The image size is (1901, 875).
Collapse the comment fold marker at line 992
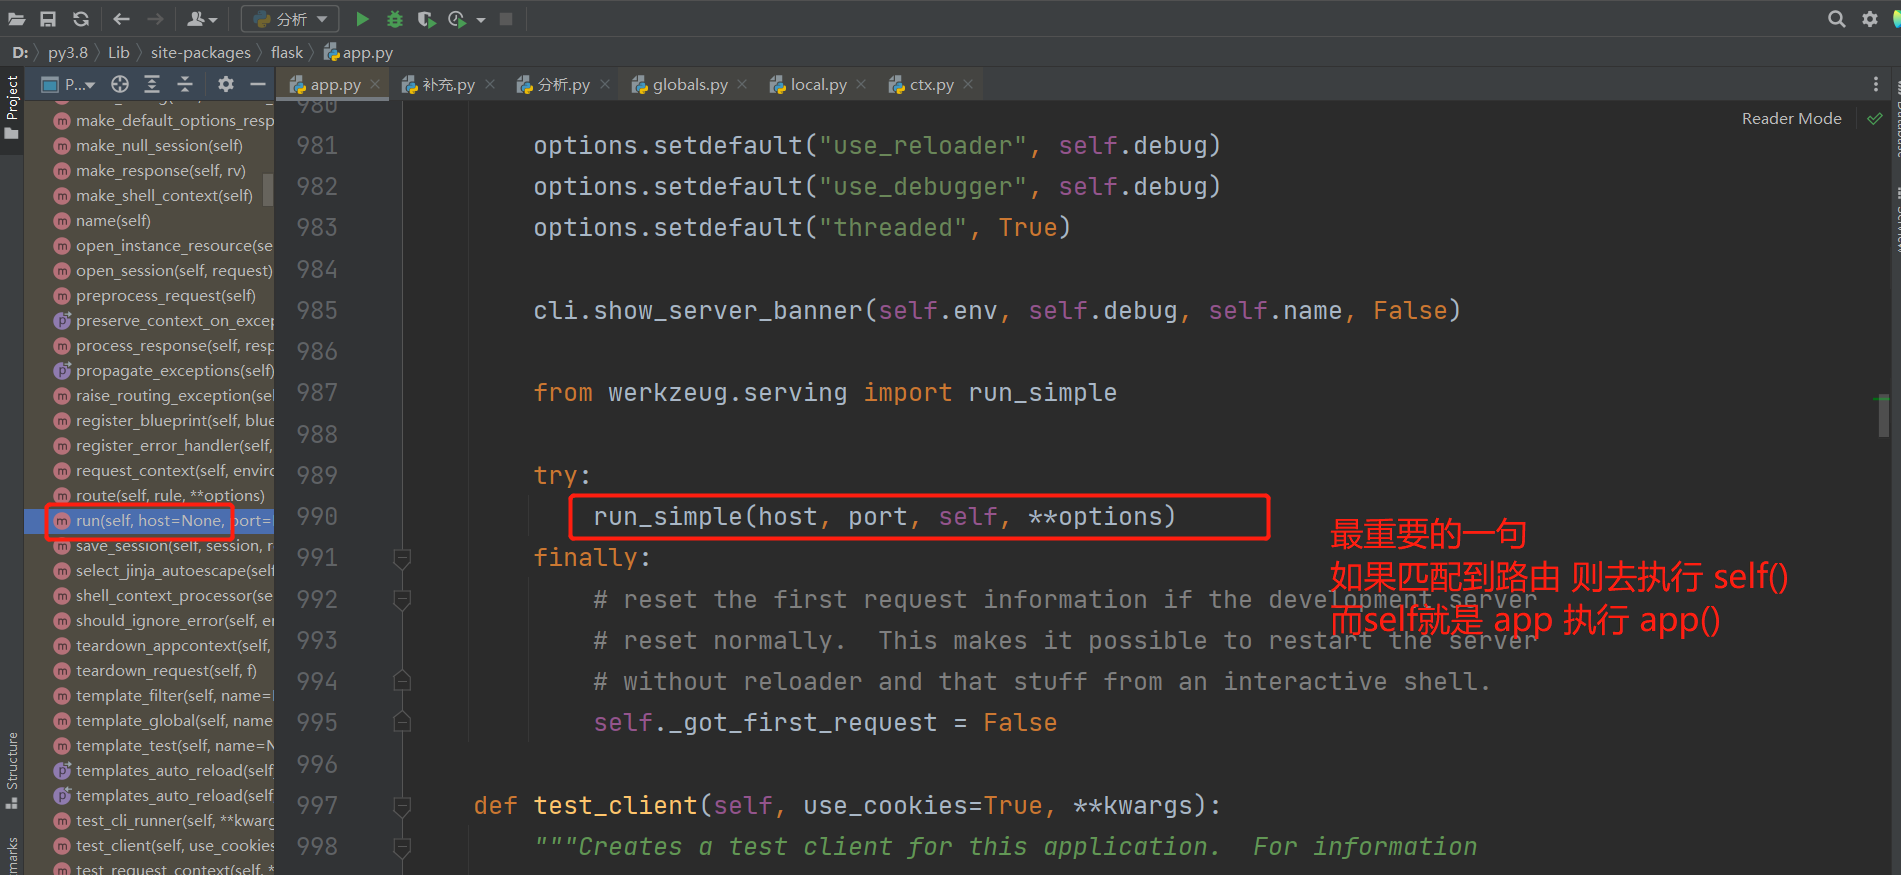pos(402,599)
